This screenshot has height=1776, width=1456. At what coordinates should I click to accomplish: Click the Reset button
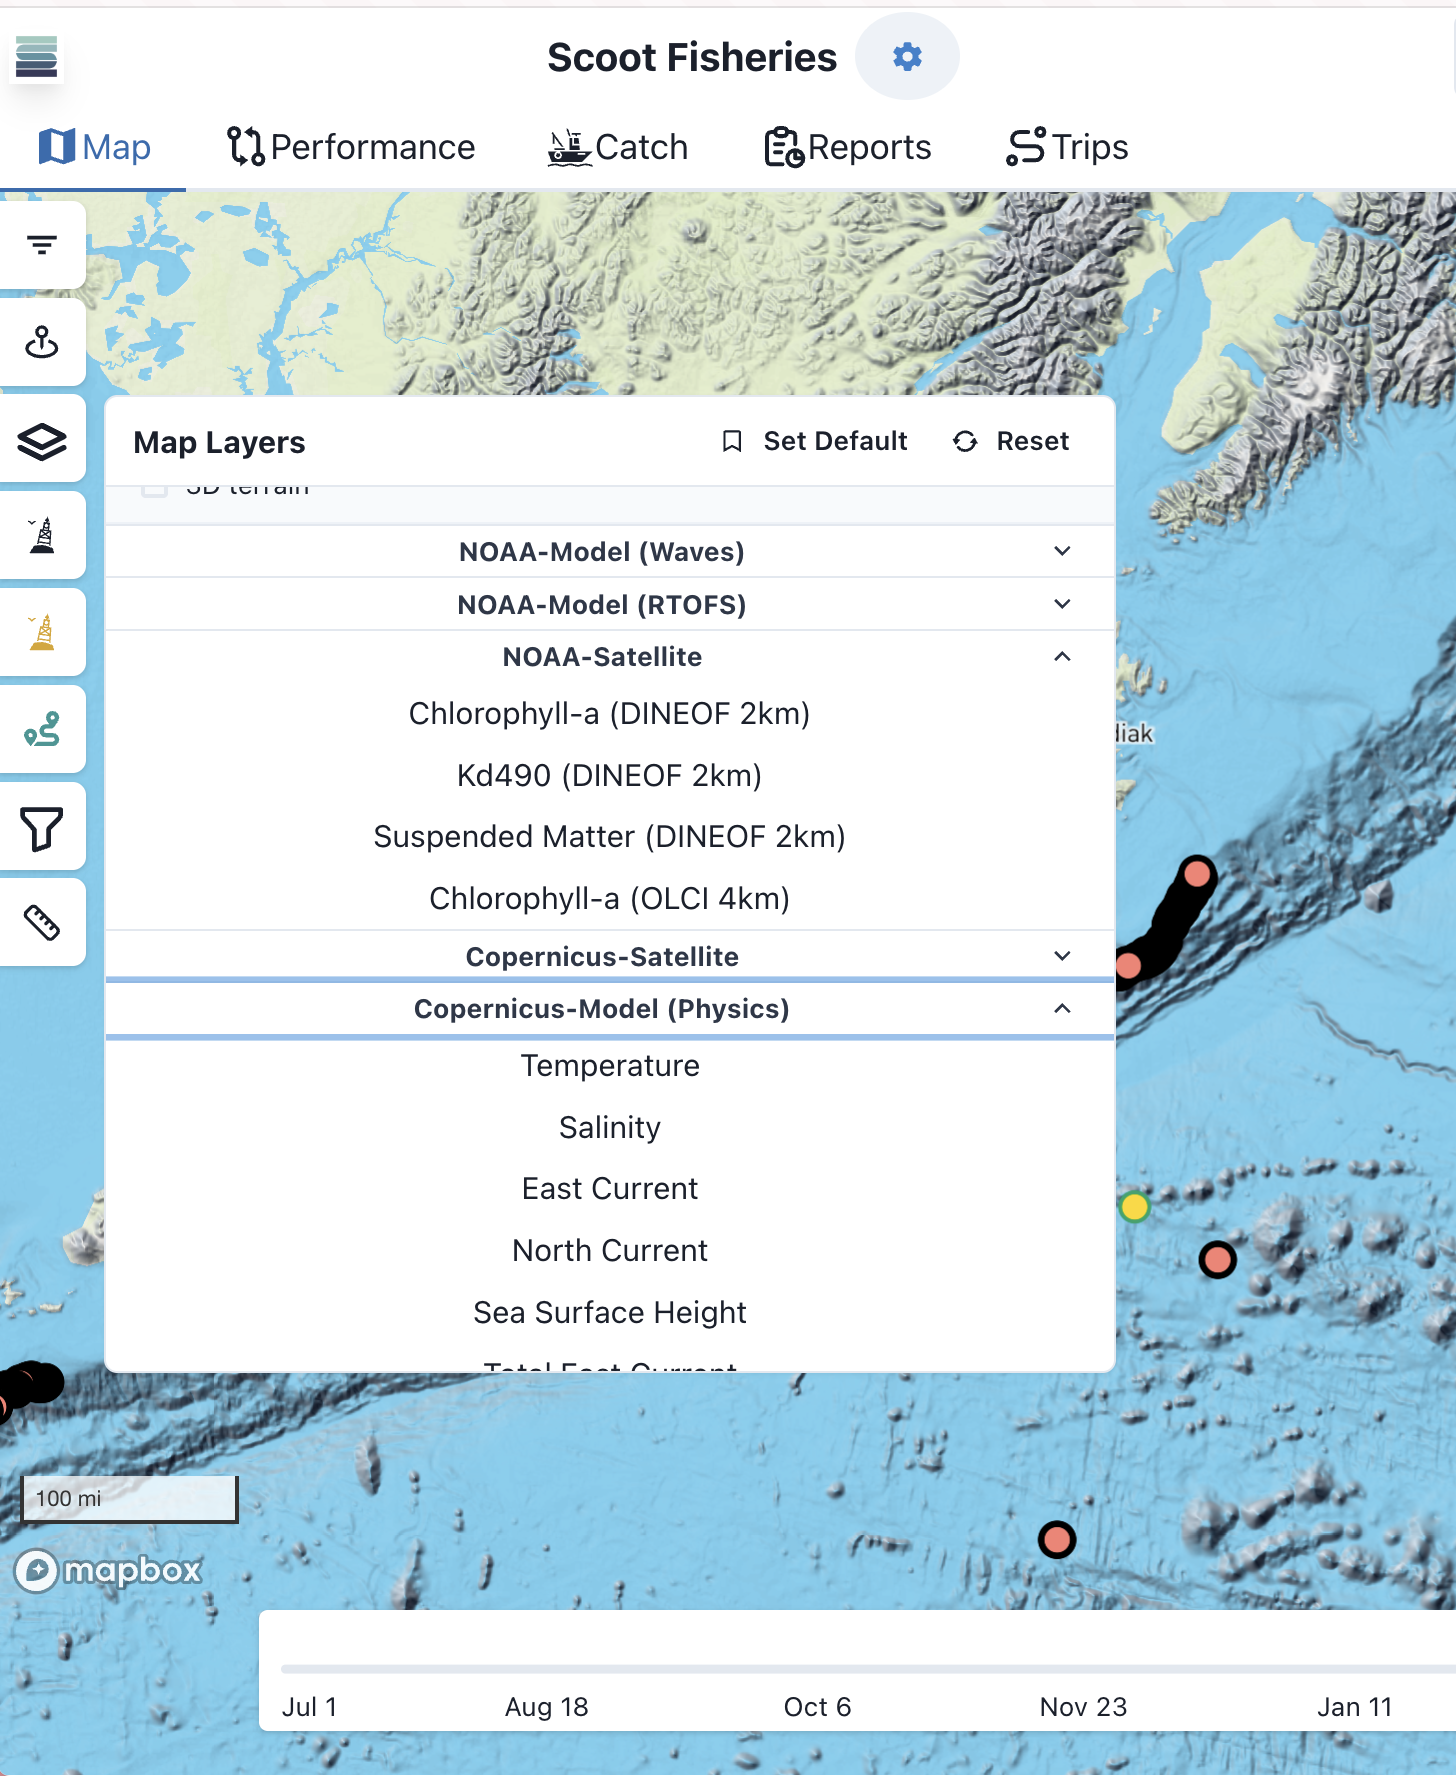[1011, 441]
